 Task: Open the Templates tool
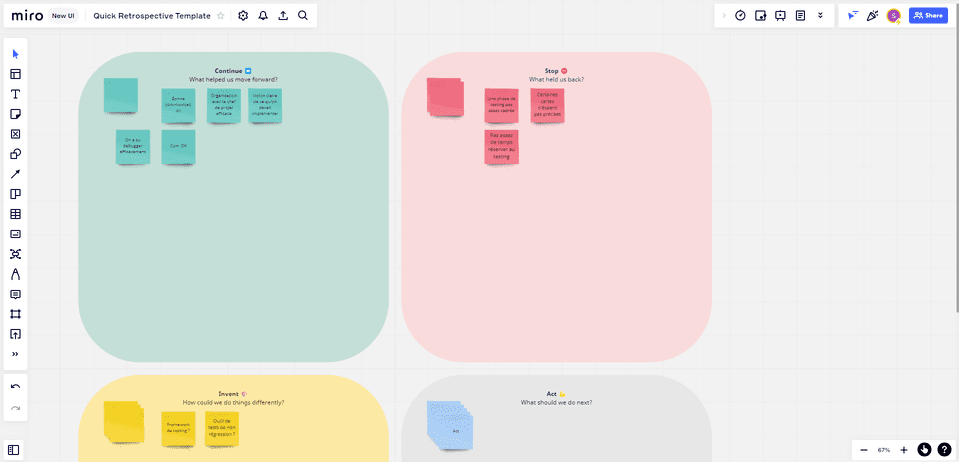16,74
